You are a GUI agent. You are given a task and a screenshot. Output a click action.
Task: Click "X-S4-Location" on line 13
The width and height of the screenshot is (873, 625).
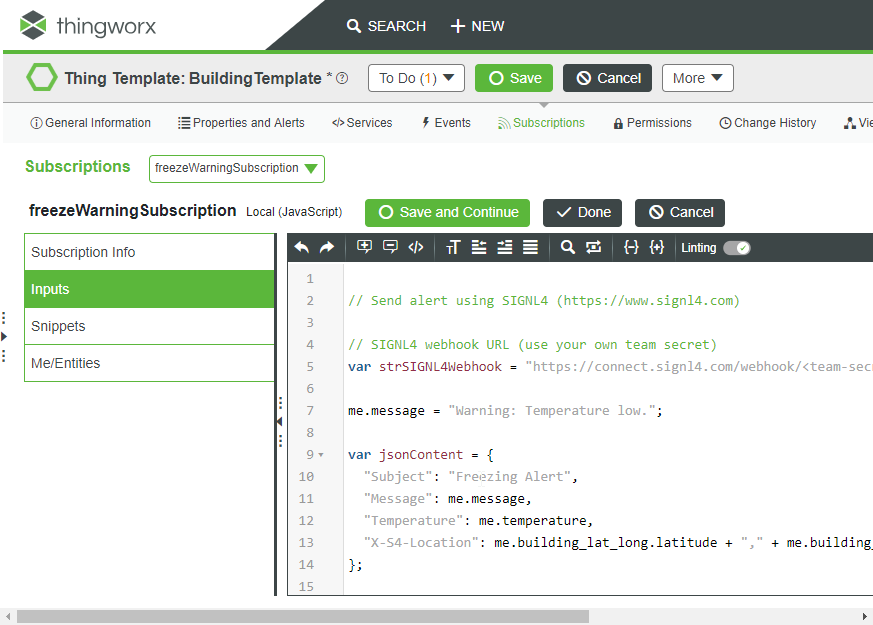pos(420,543)
